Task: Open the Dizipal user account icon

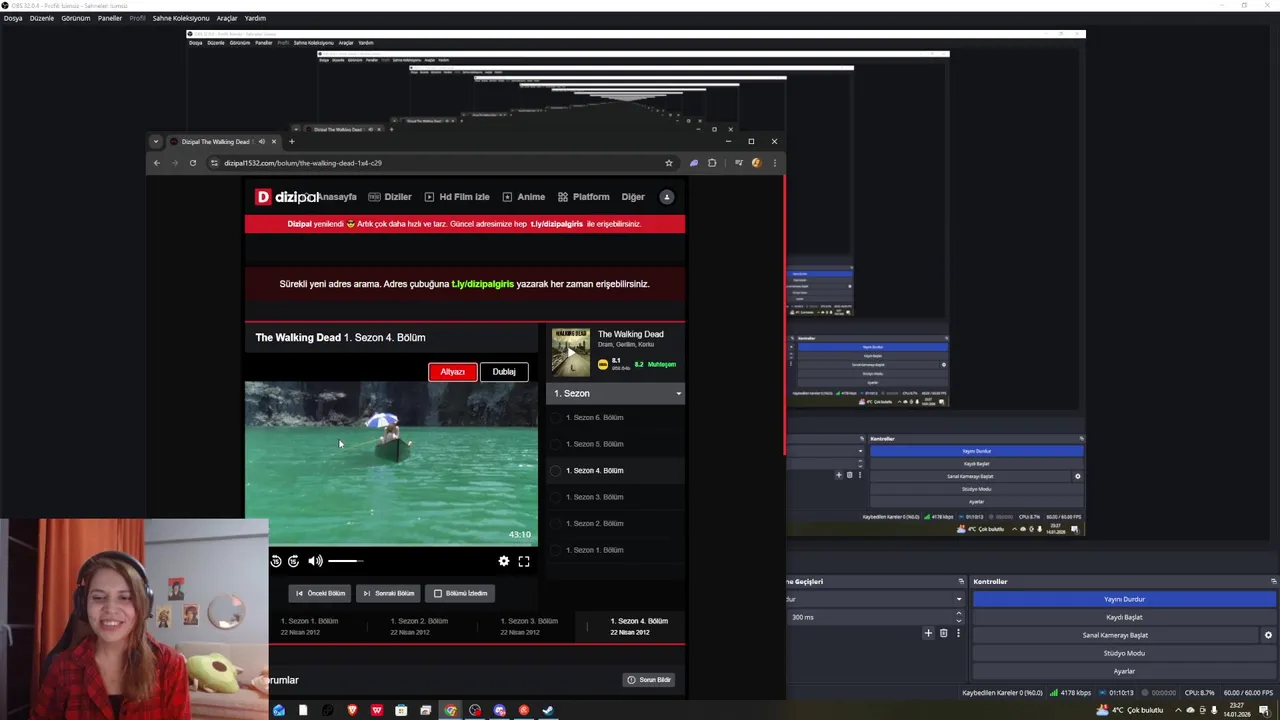Action: pyautogui.click(x=667, y=197)
